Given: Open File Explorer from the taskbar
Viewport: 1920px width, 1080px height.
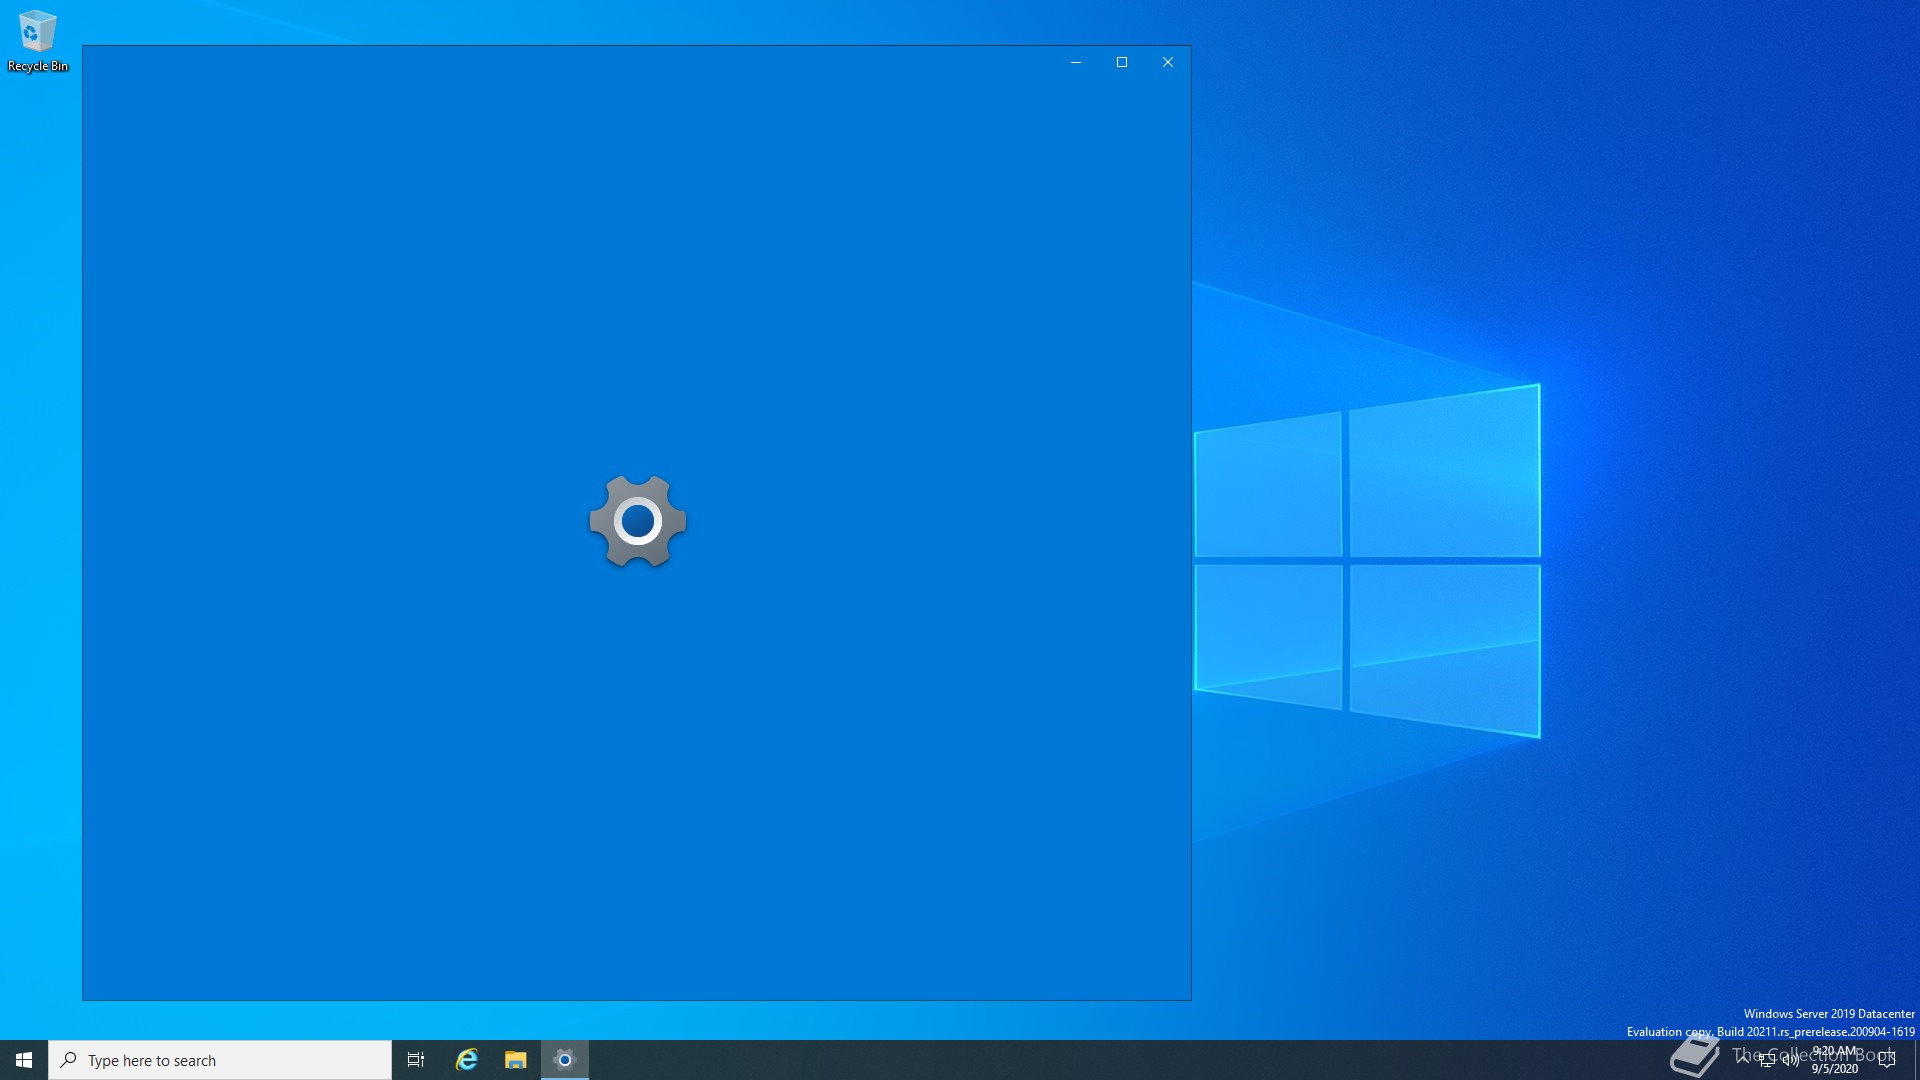Looking at the screenshot, I should [x=515, y=1060].
